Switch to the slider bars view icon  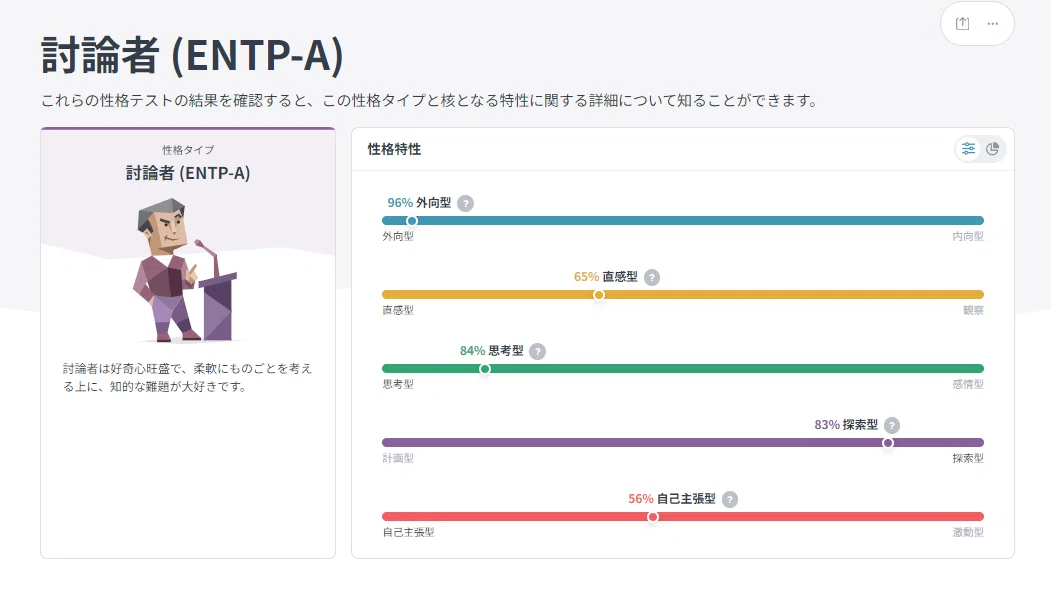[x=969, y=149]
